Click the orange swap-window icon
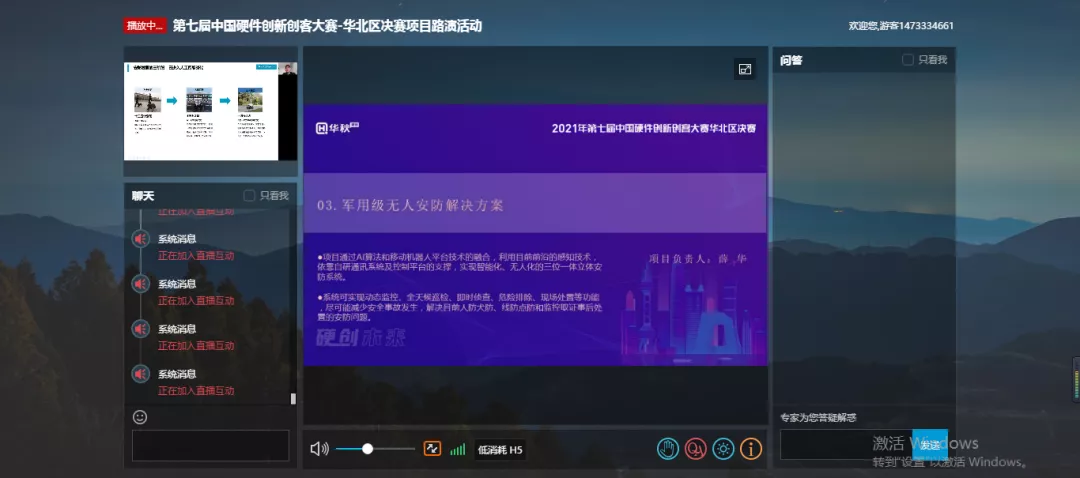The width and height of the screenshot is (1080, 478). coord(432,449)
